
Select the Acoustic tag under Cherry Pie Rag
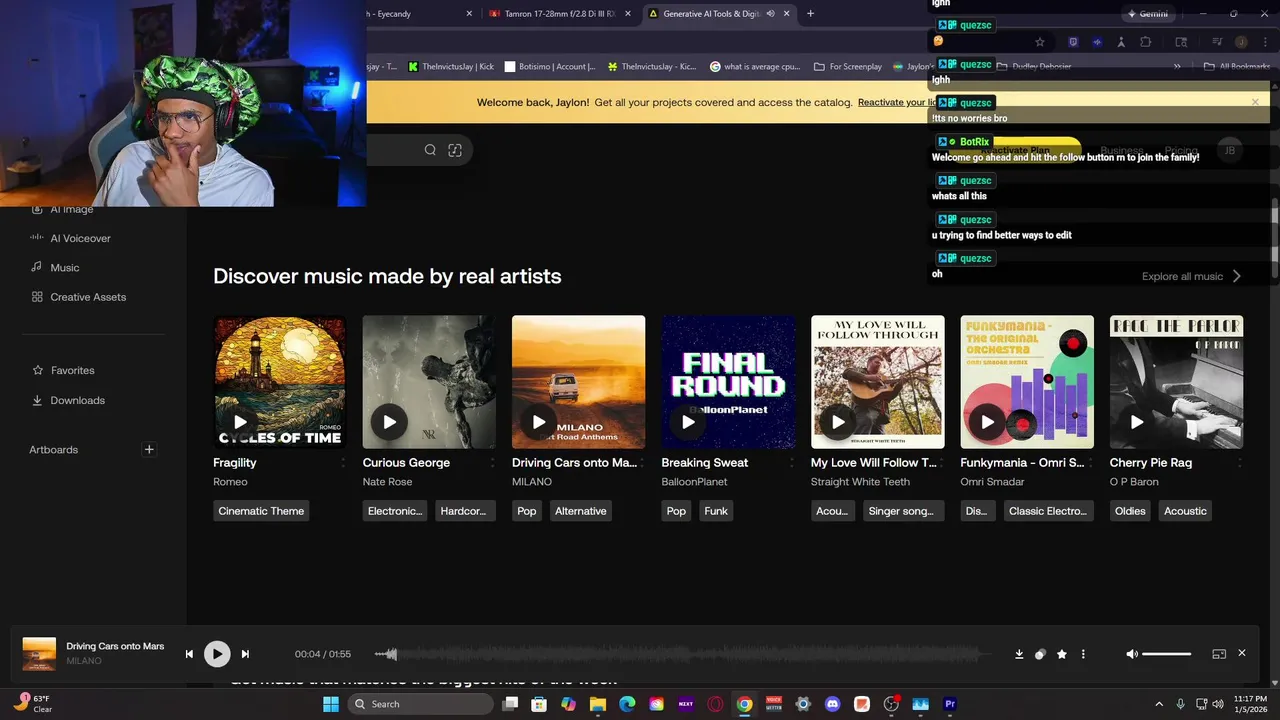pos(1185,511)
